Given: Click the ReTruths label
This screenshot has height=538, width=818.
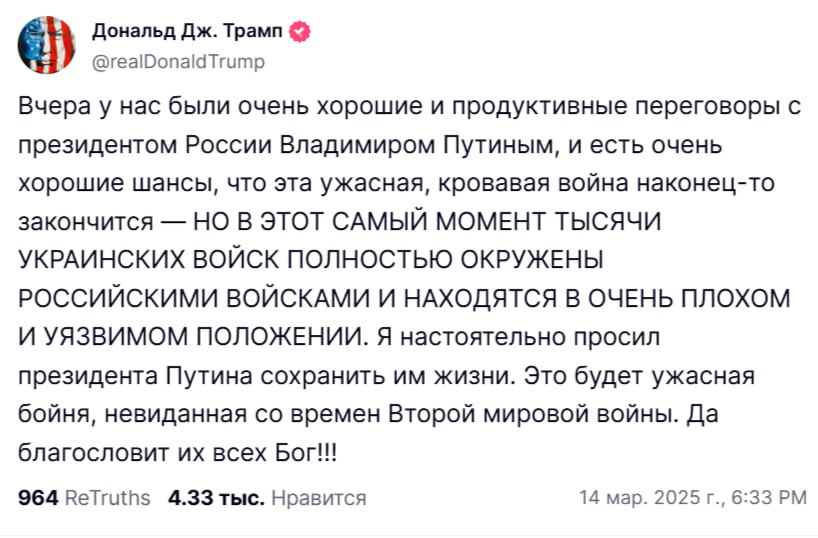Looking at the screenshot, I should pyautogui.click(x=107, y=497).
